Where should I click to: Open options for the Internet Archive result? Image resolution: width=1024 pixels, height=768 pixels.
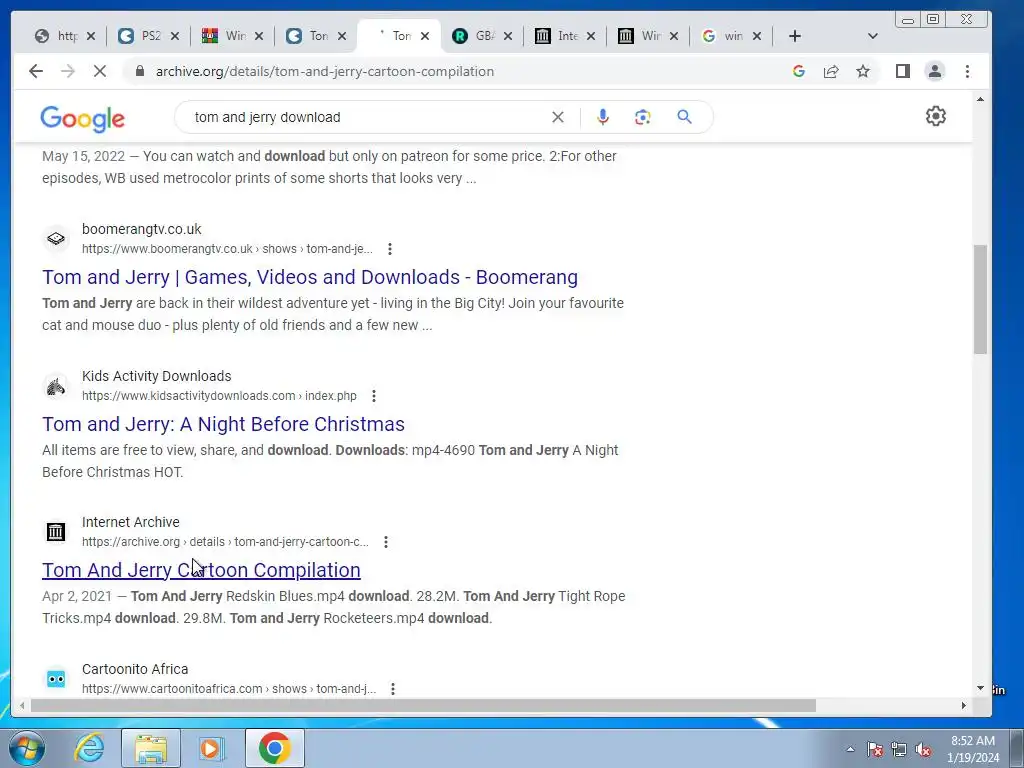click(386, 541)
